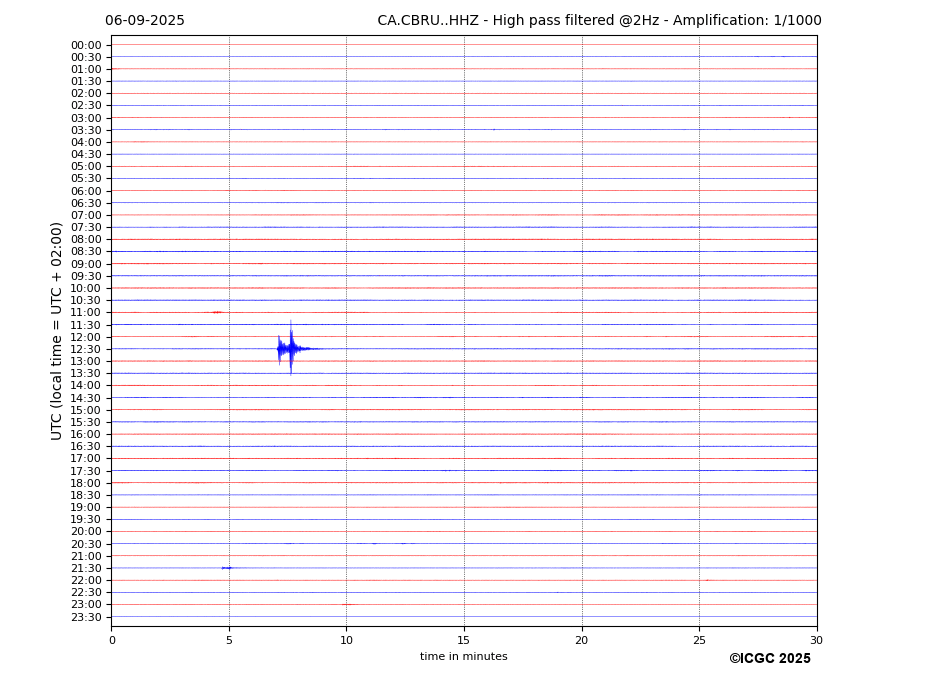The height and width of the screenshot is (696, 927).
Task: Click the 05:30 time row label
Action: pos(86,179)
